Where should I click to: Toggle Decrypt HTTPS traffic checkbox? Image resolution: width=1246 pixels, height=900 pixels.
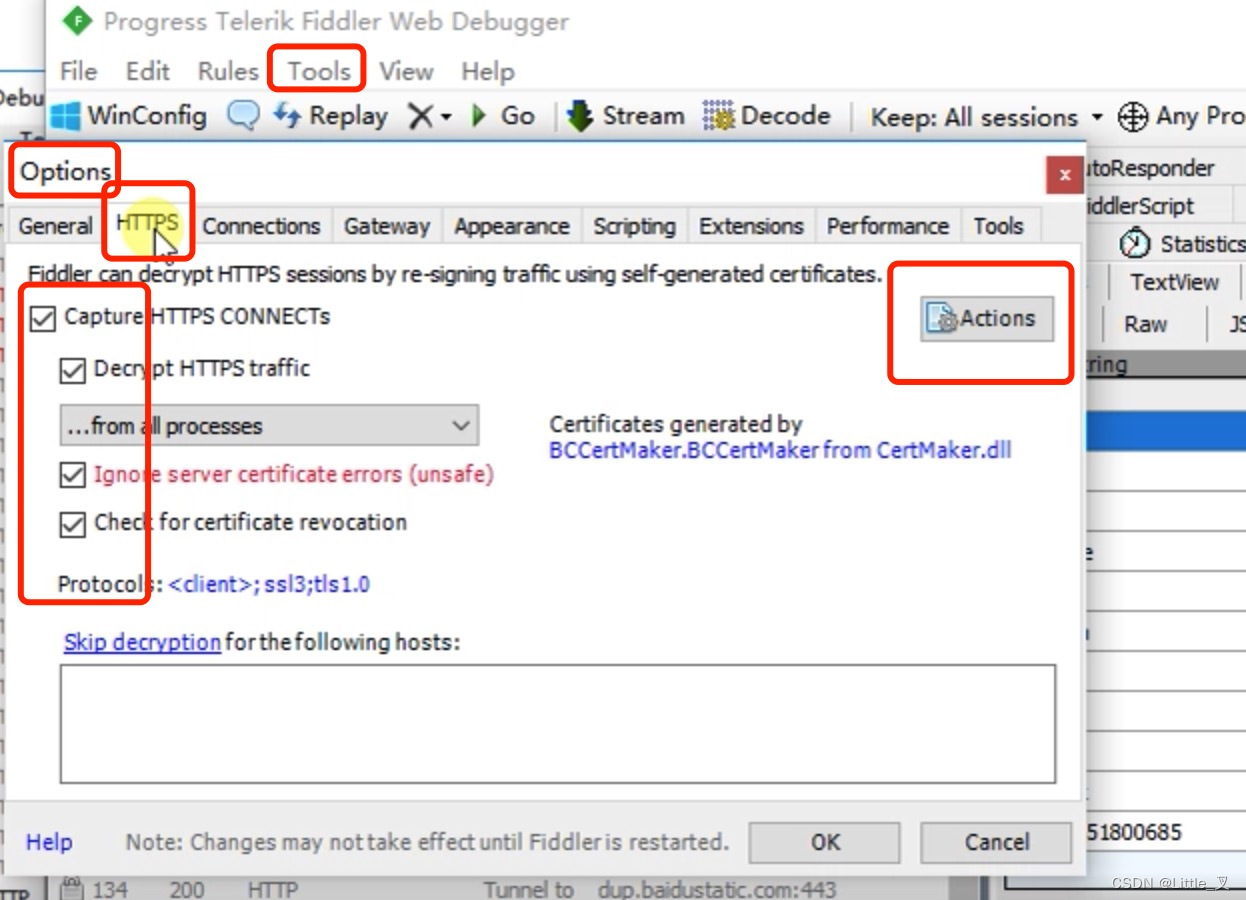pyautogui.click(x=72, y=371)
